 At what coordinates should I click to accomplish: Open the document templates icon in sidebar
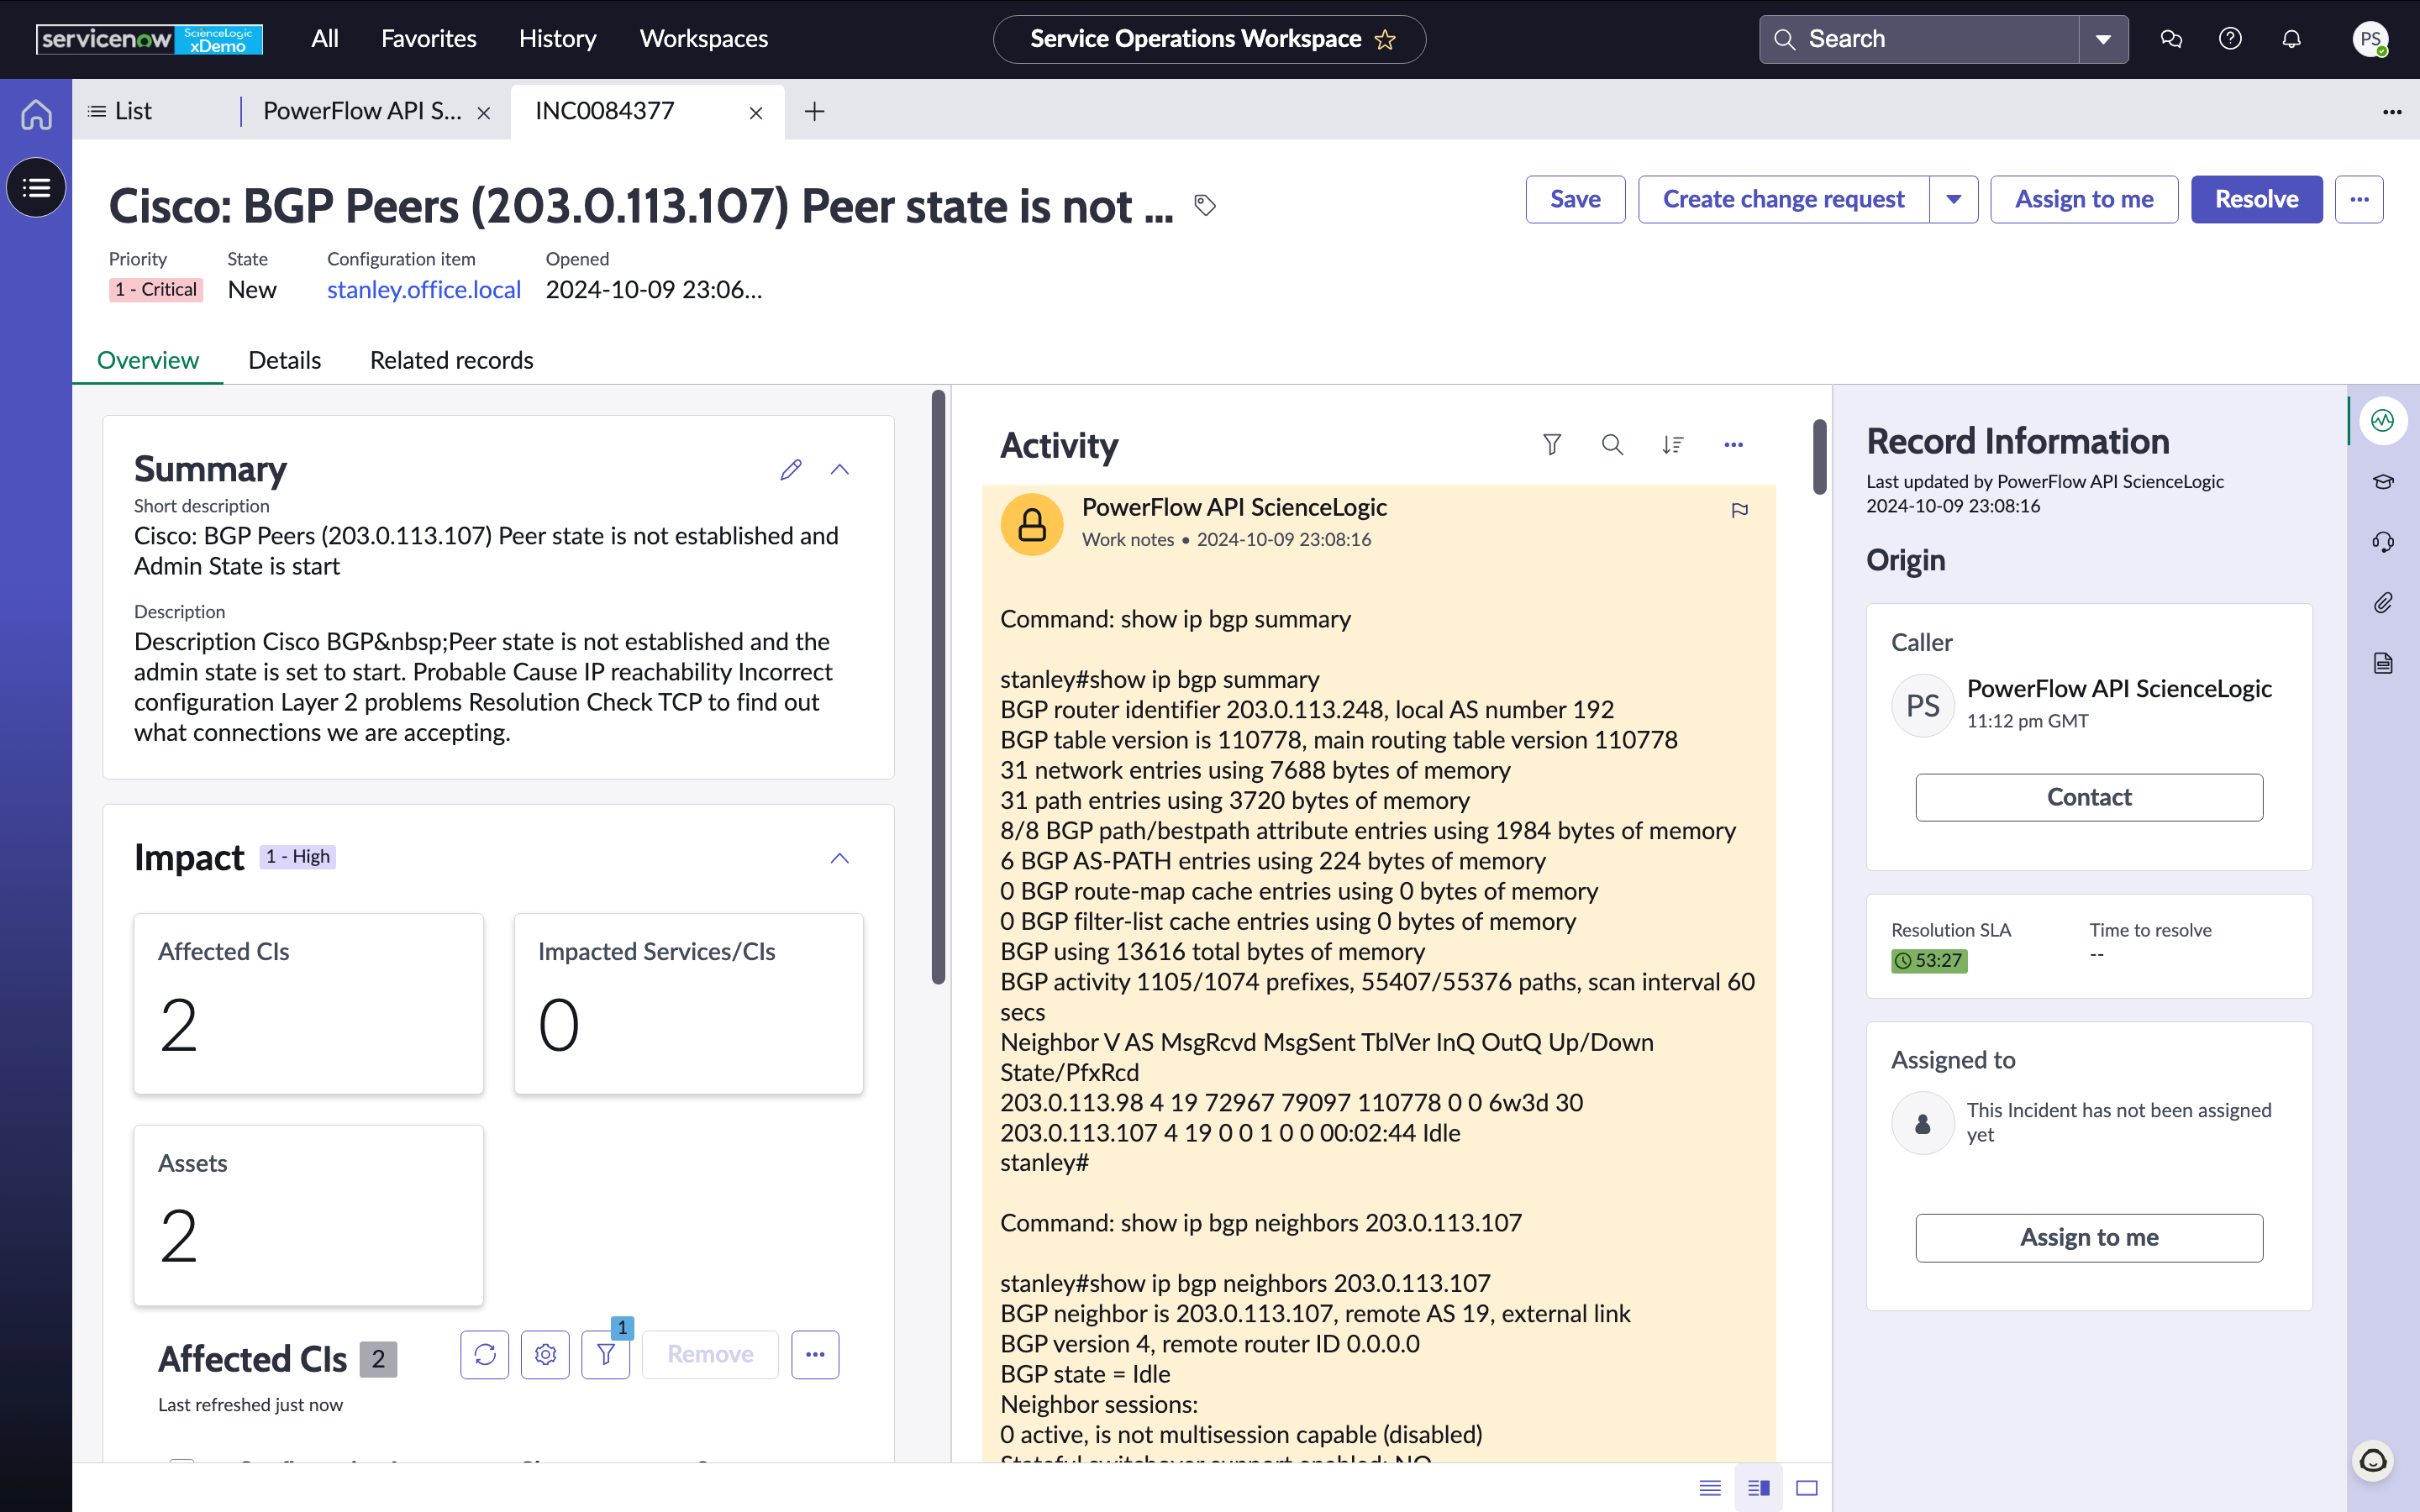(2383, 663)
